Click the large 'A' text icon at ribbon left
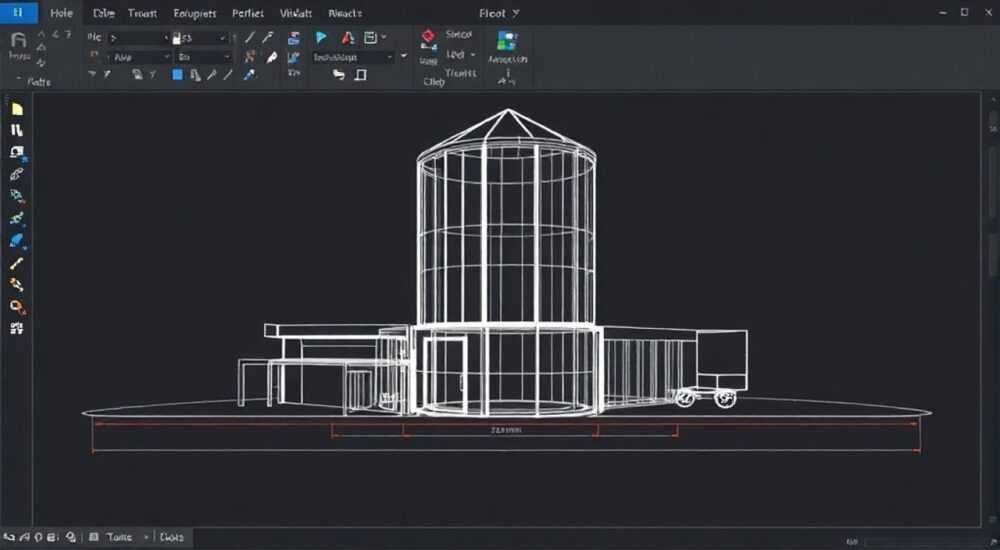The image size is (1000, 550). (x=19, y=40)
